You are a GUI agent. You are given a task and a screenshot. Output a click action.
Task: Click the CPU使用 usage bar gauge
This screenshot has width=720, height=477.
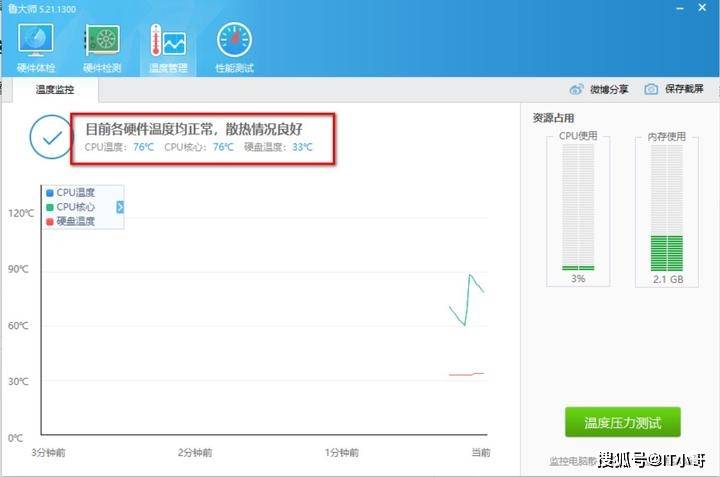(x=578, y=207)
